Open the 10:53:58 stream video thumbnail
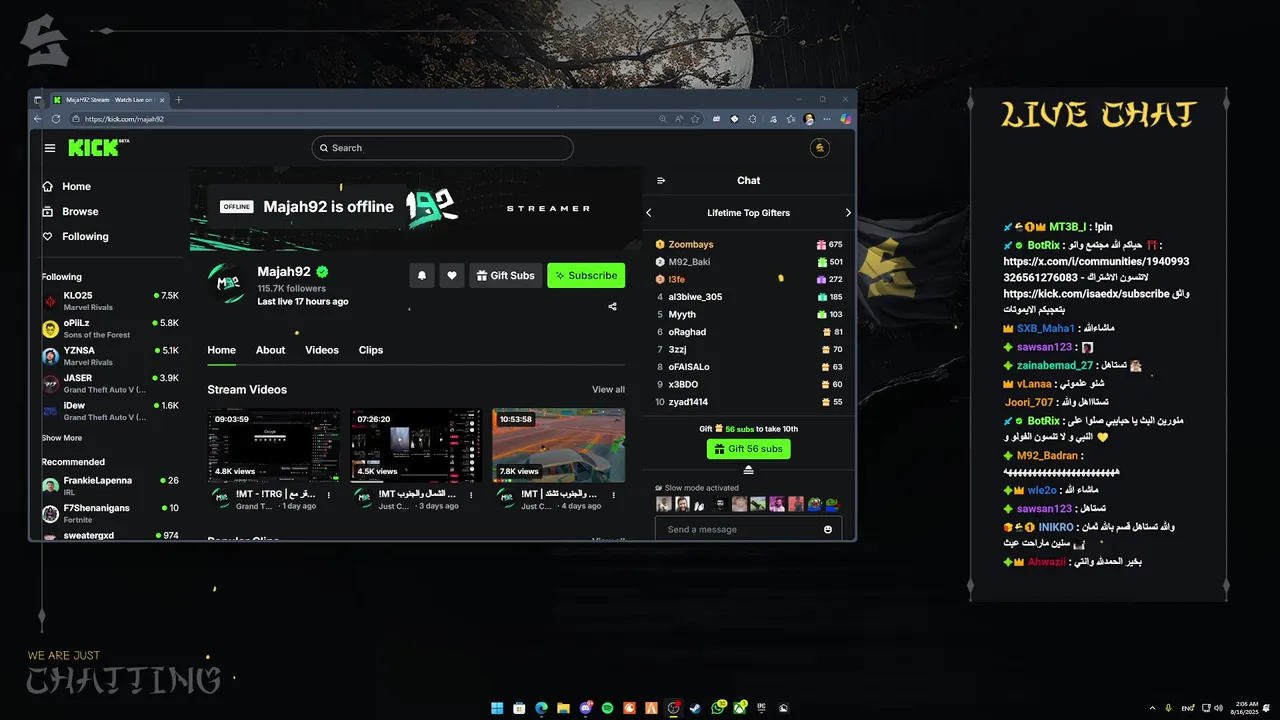Screen dimensions: 1280x720 point(558,445)
